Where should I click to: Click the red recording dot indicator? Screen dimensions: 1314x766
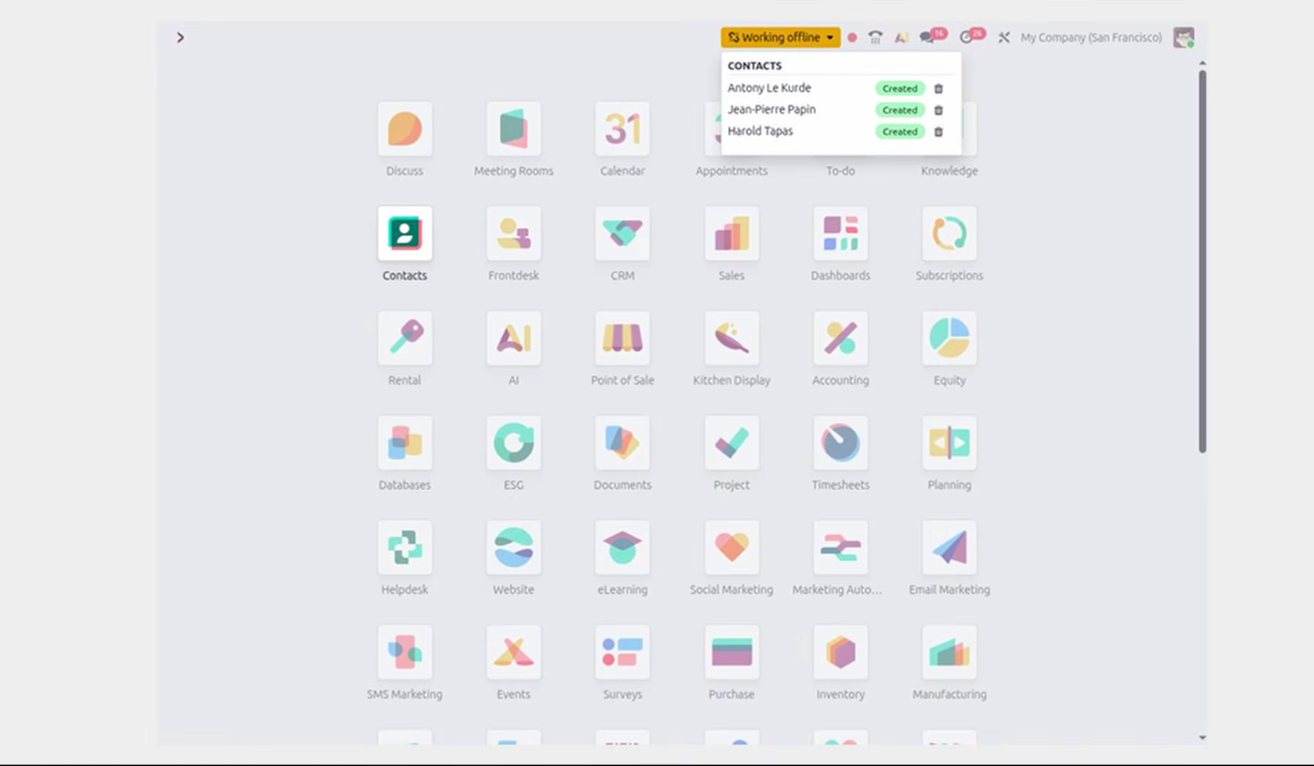(x=852, y=38)
